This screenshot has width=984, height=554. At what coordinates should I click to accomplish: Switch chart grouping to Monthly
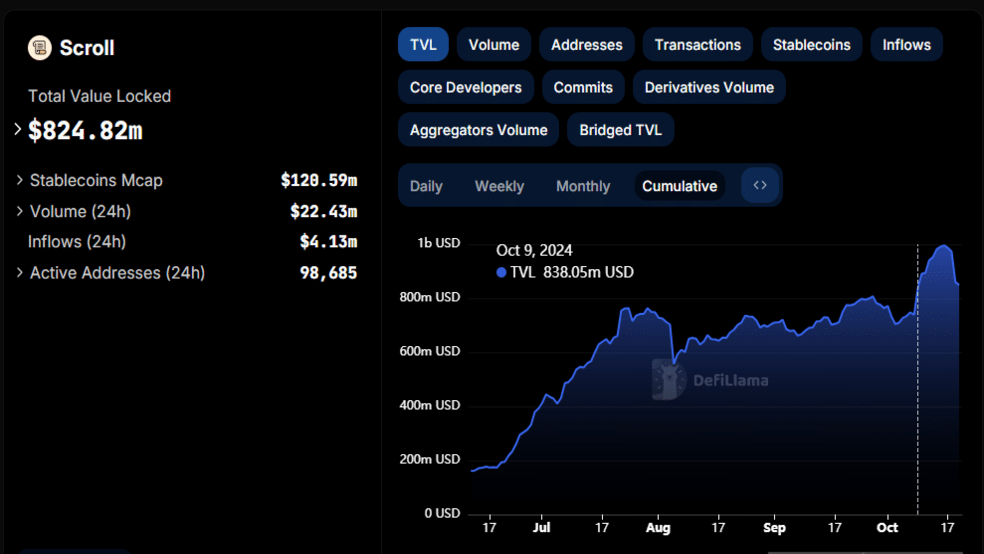click(583, 186)
